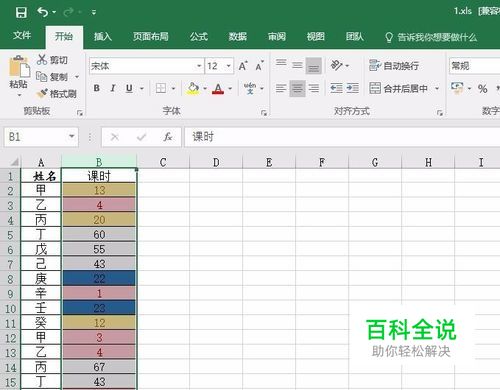Click the Percent Style % icon

point(482,89)
